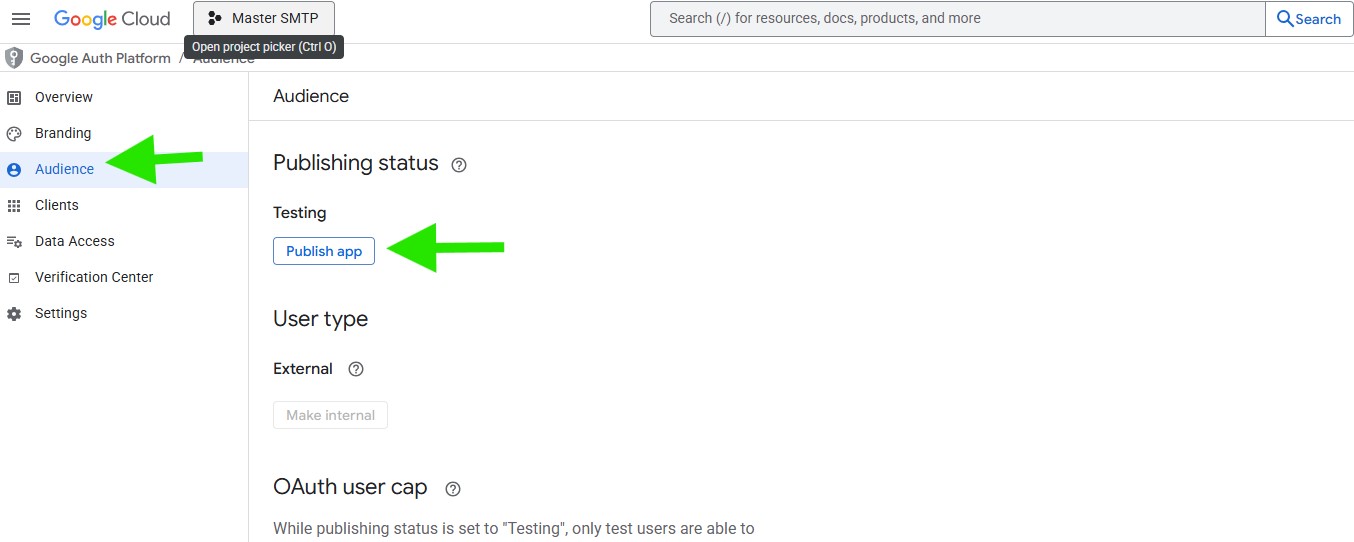This screenshot has height=542, width=1354.
Task: Click the Publish app button
Action: point(324,251)
